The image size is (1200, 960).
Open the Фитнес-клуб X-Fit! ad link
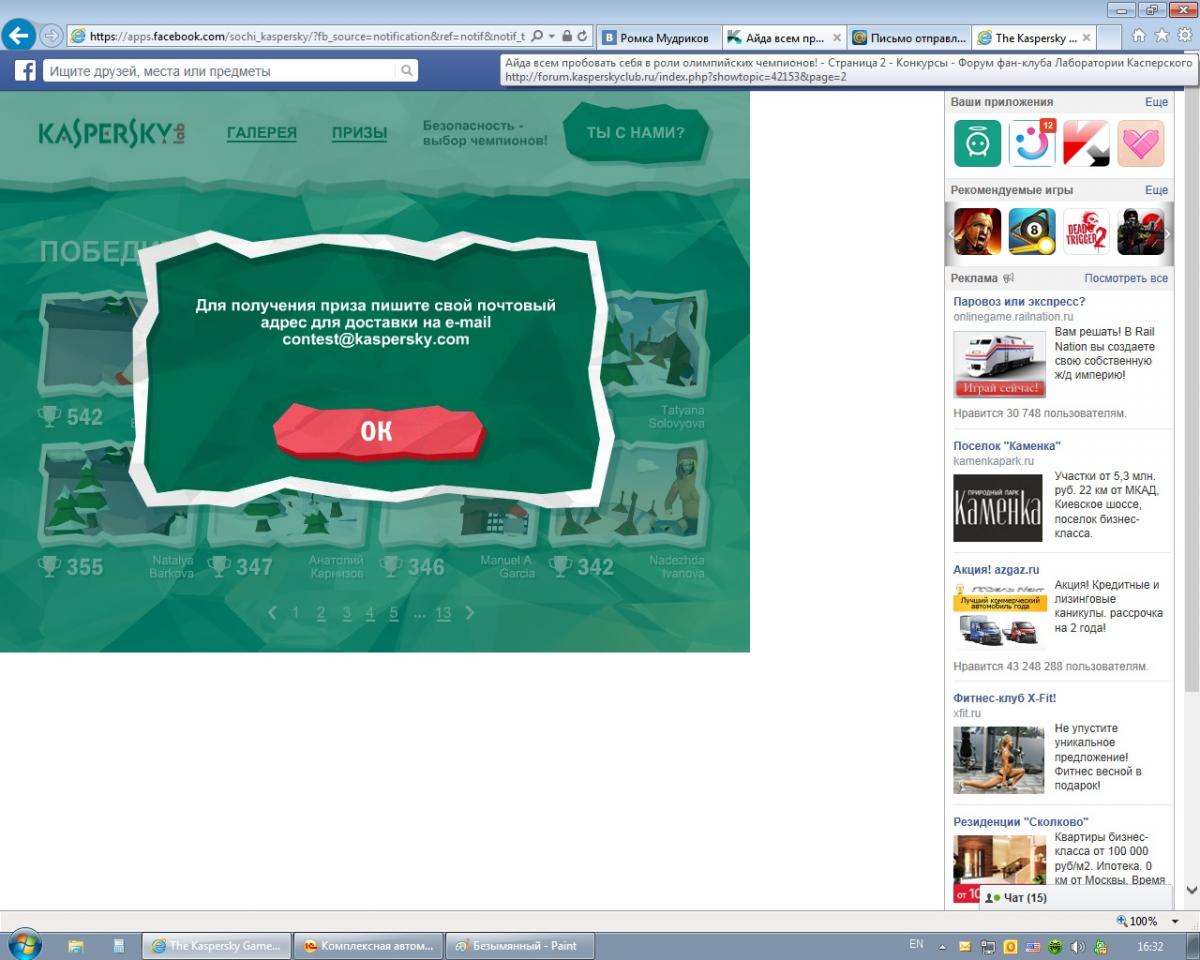pos(1005,698)
